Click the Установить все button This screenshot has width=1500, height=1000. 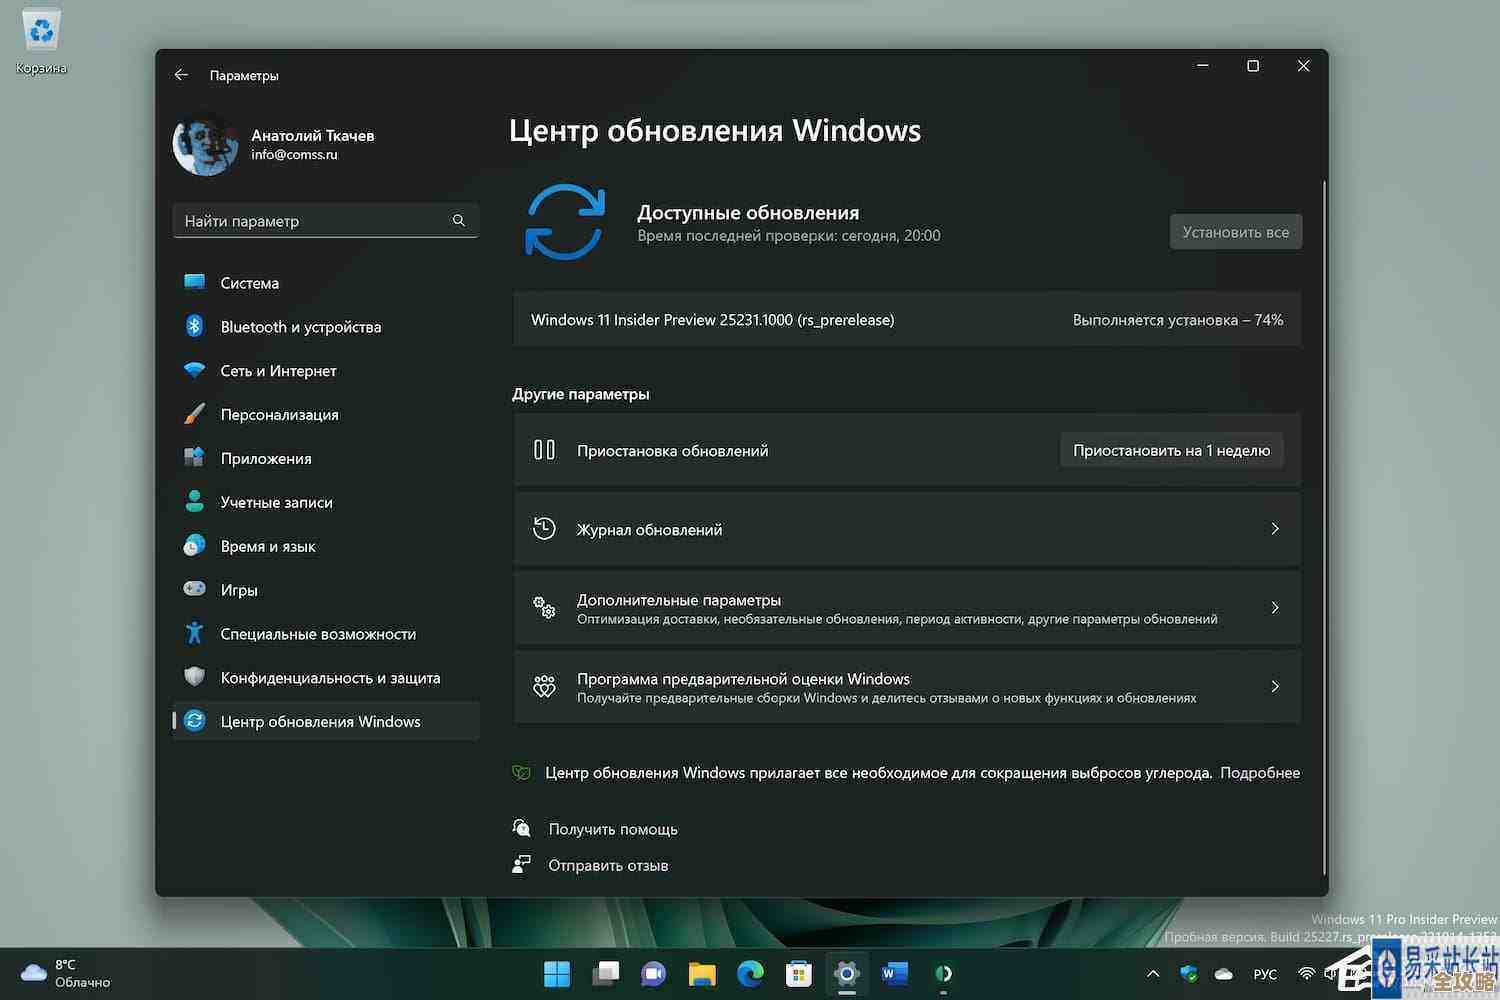tap(1235, 231)
